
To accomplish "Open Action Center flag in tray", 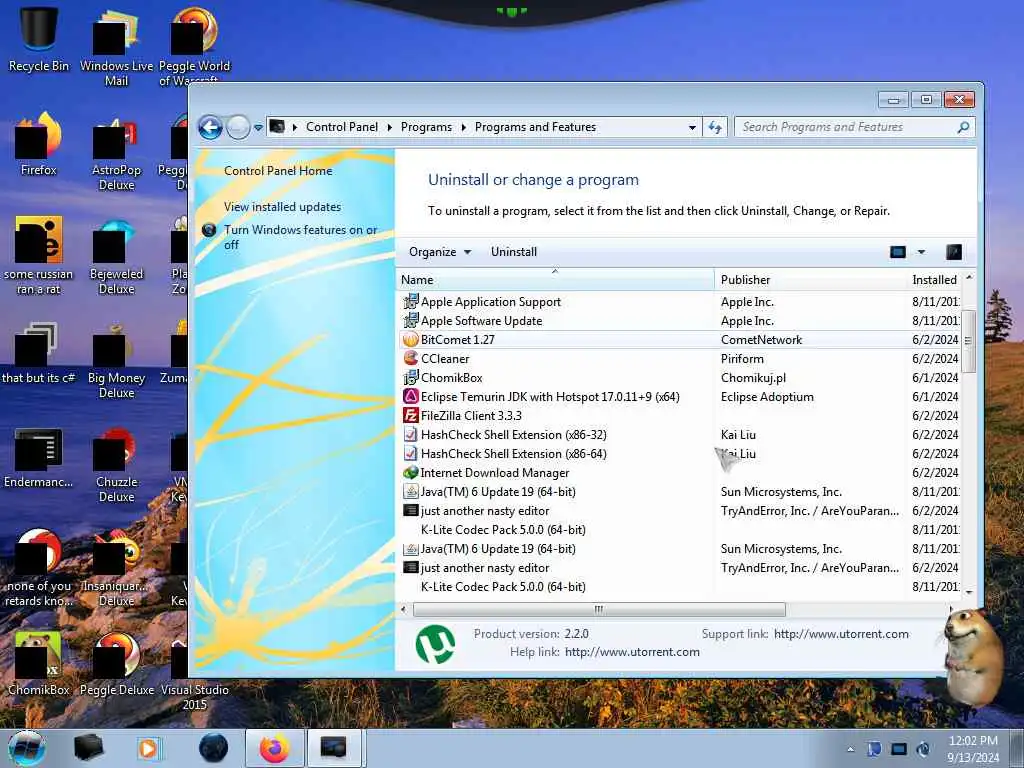I will [x=874, y=749].
